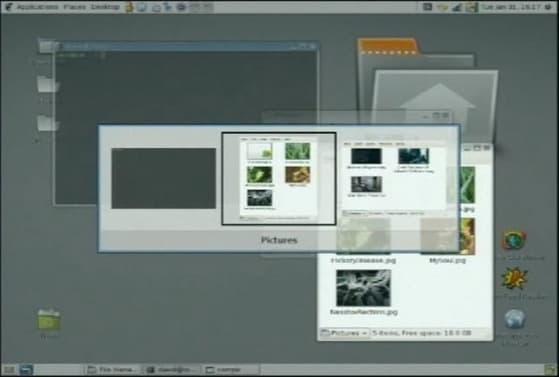Open the Applications menu in top panel
Screen dimensions: 559x377
pos(37,7)
